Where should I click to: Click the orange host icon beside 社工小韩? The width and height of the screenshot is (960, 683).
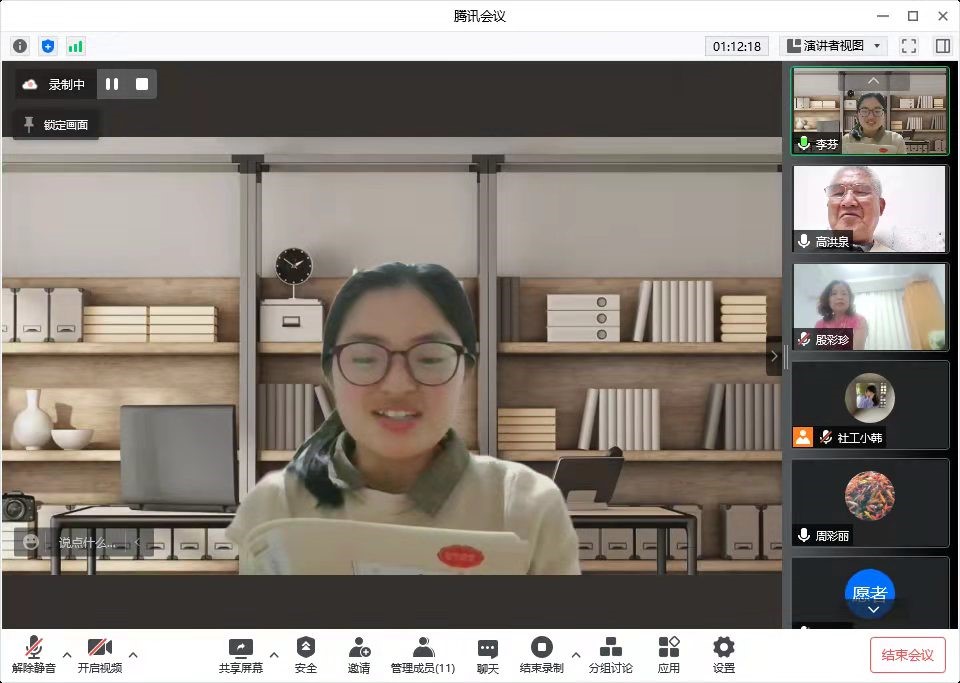click(803, 437)
